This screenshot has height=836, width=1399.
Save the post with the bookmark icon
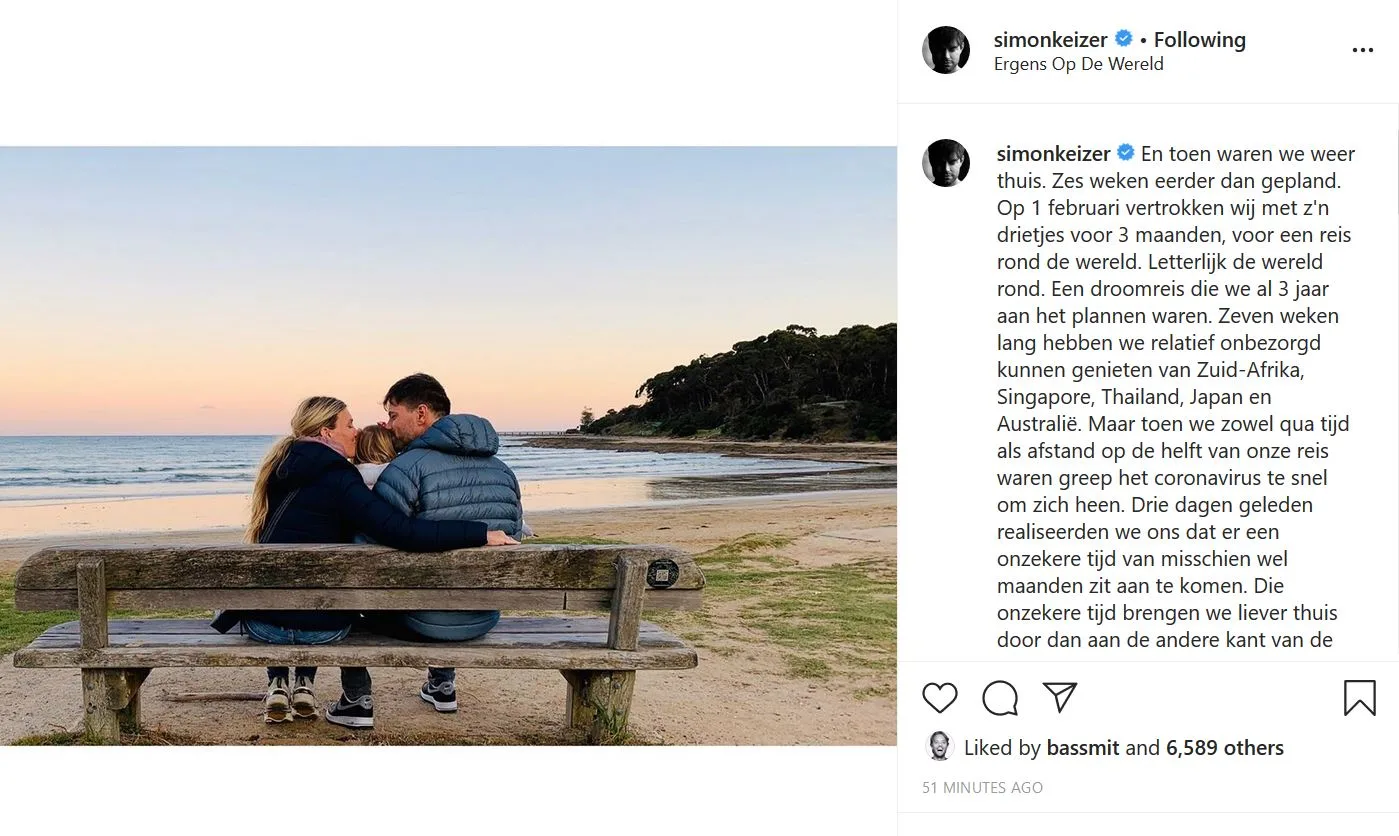(x=1360, y=698)
